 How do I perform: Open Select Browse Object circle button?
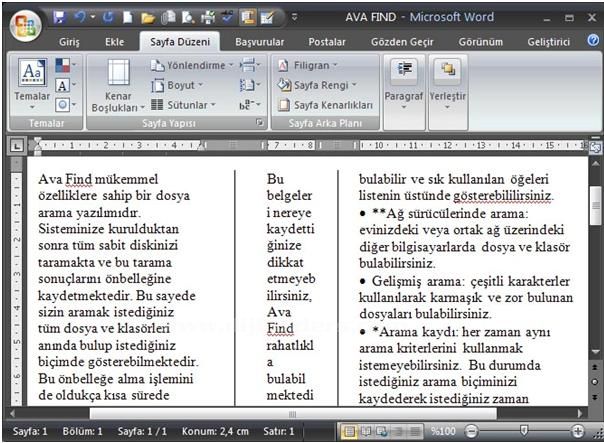coord(596,382)
